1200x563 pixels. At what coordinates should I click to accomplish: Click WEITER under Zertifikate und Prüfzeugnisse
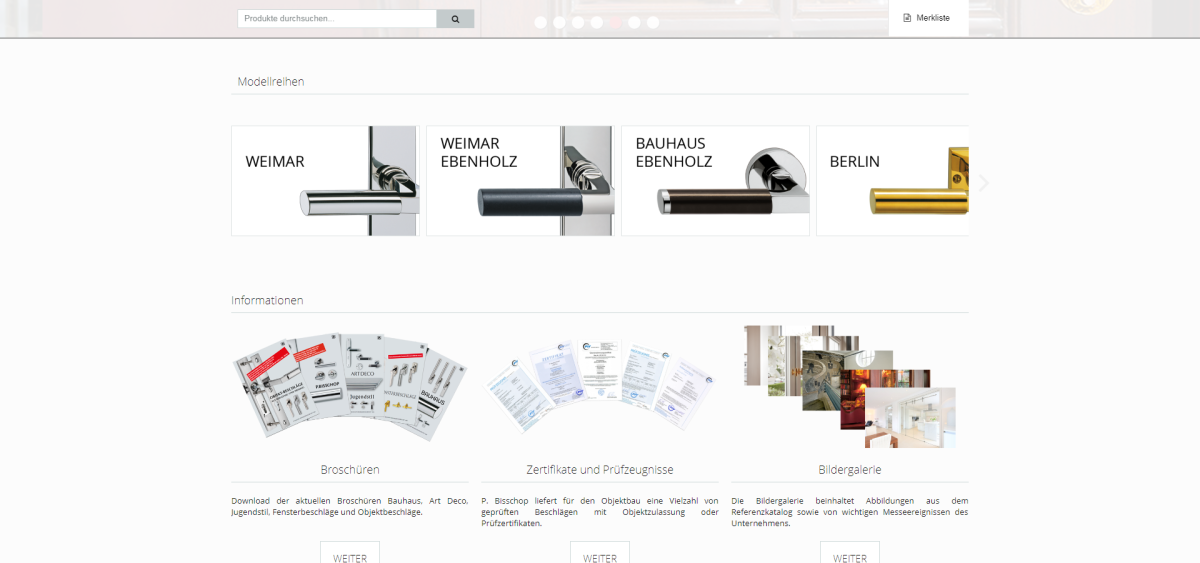tap(600, 553)
